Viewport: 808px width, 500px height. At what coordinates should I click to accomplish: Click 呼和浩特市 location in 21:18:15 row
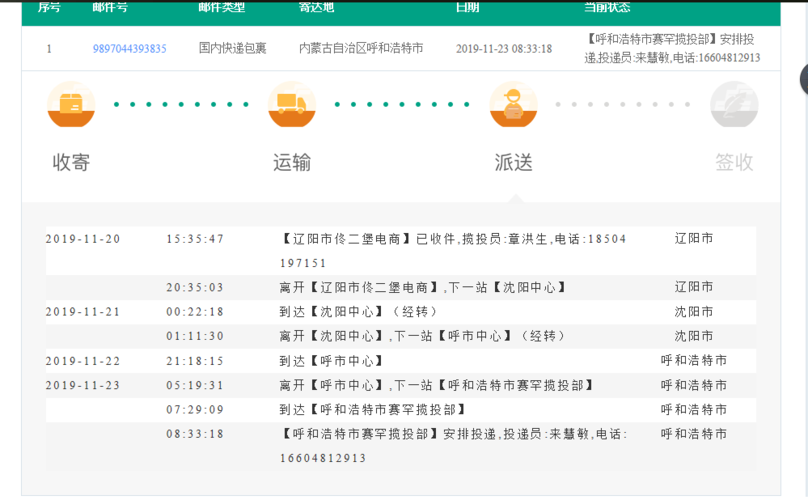coord(694,360)
